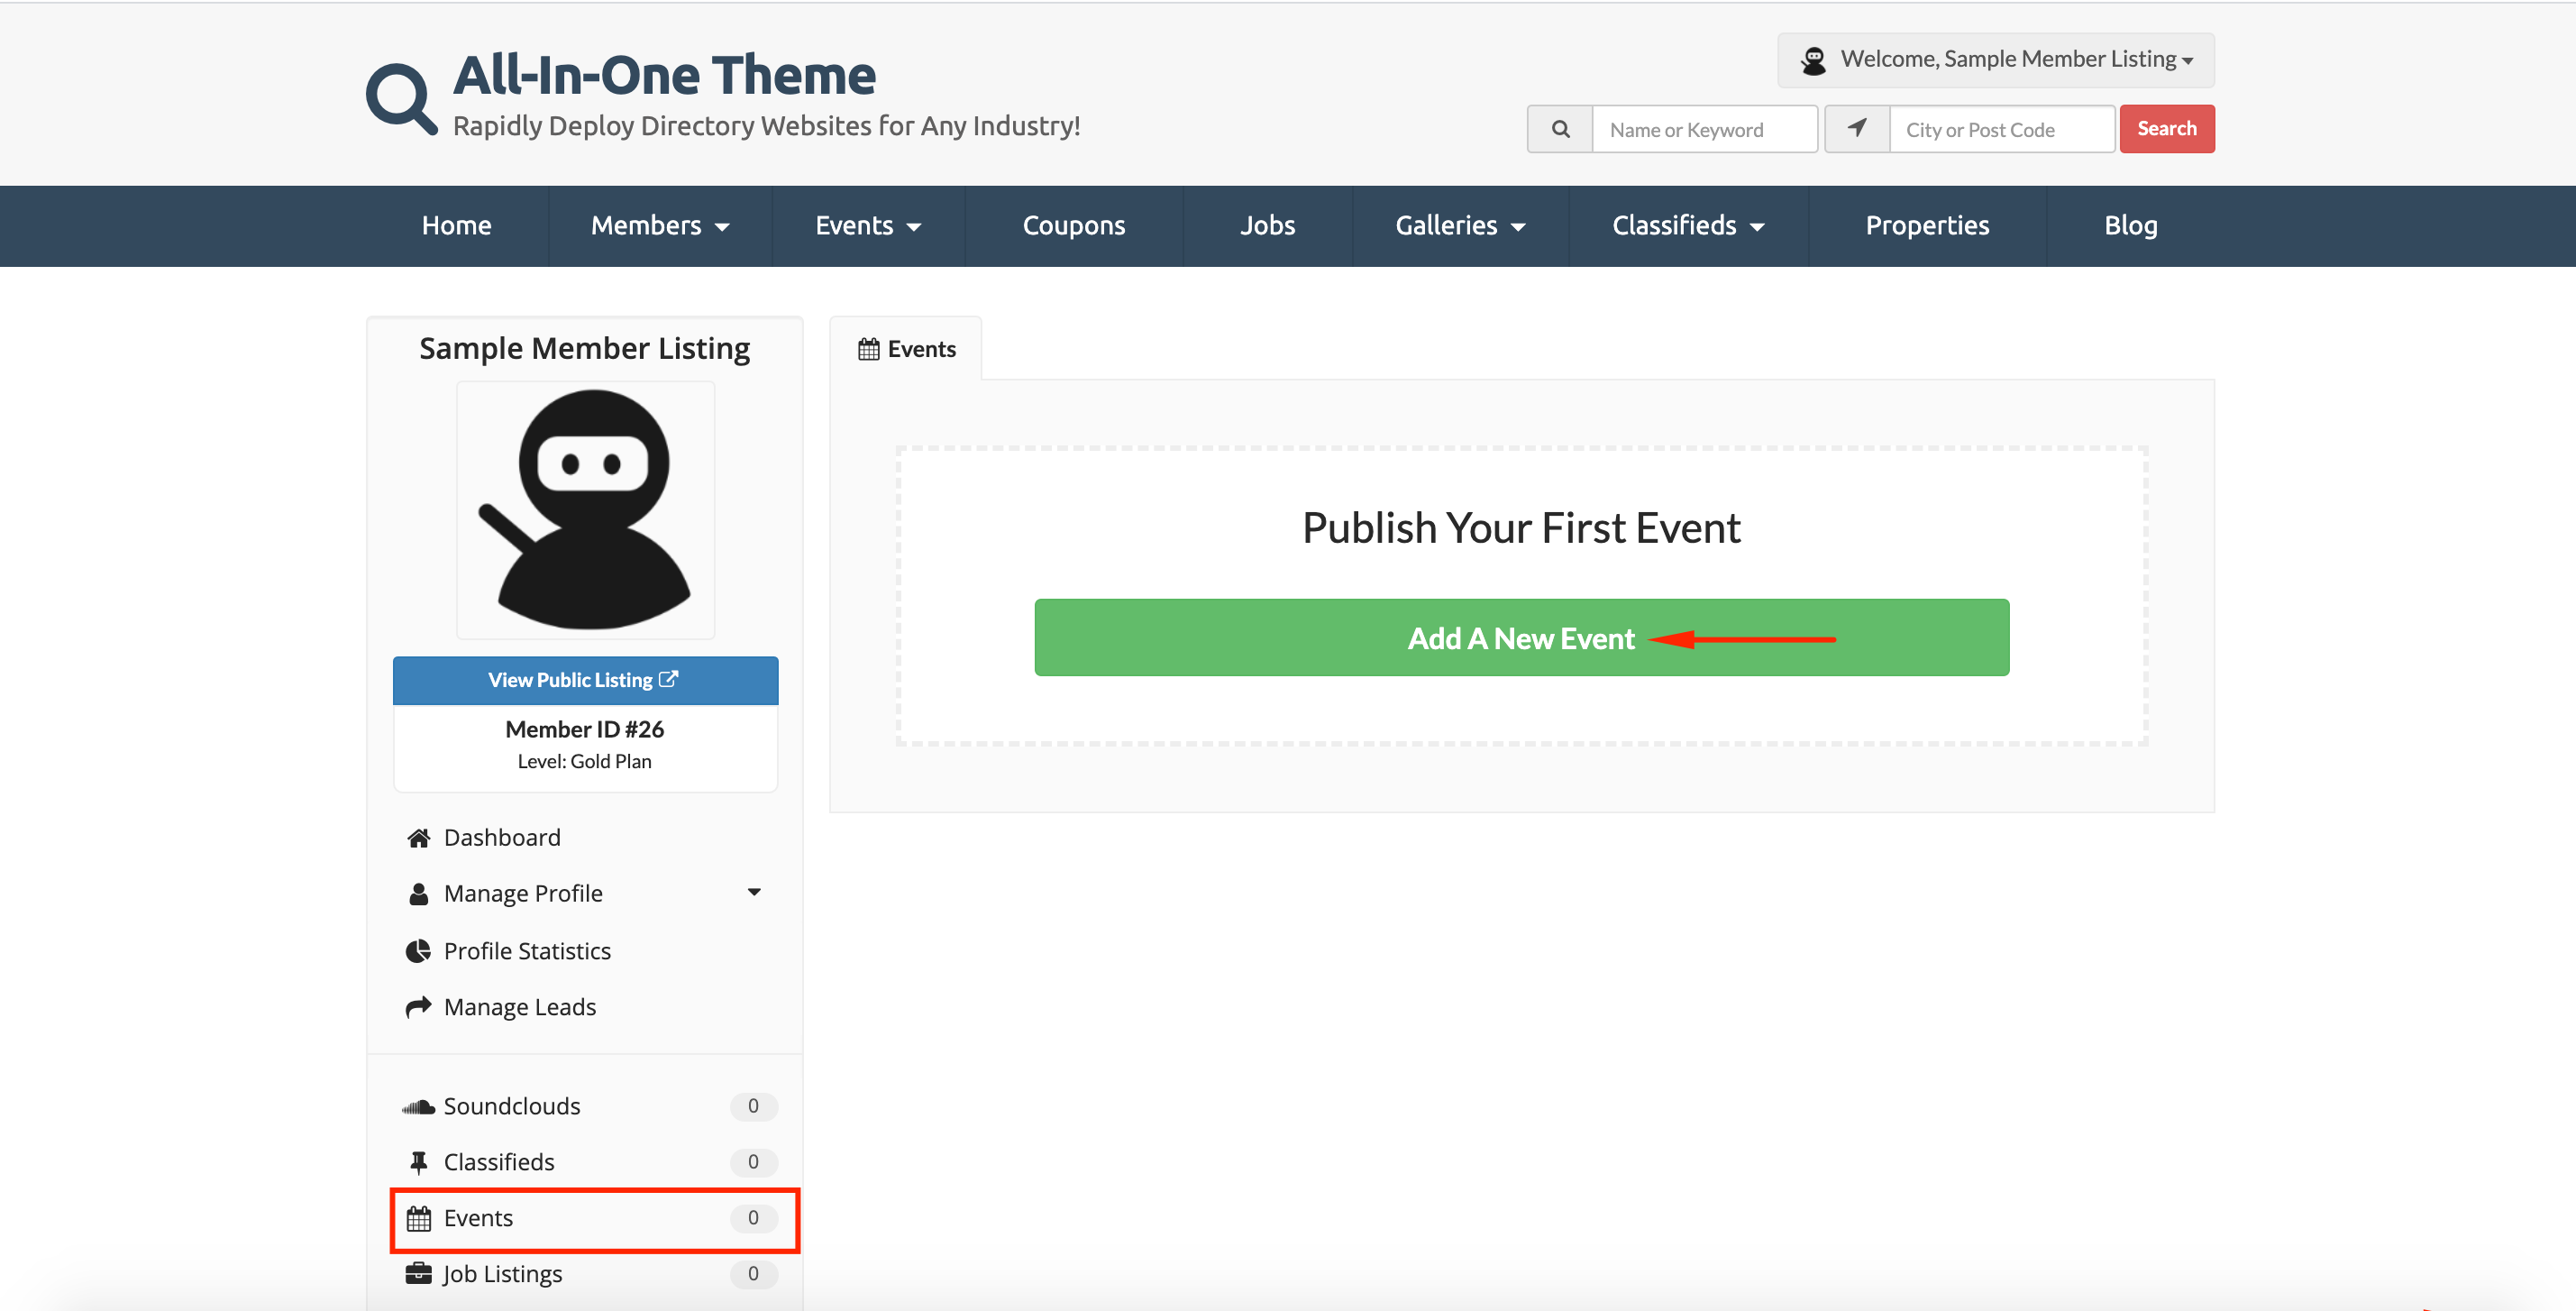Click the Soundclouds cloud icon

click(418, 1107)
